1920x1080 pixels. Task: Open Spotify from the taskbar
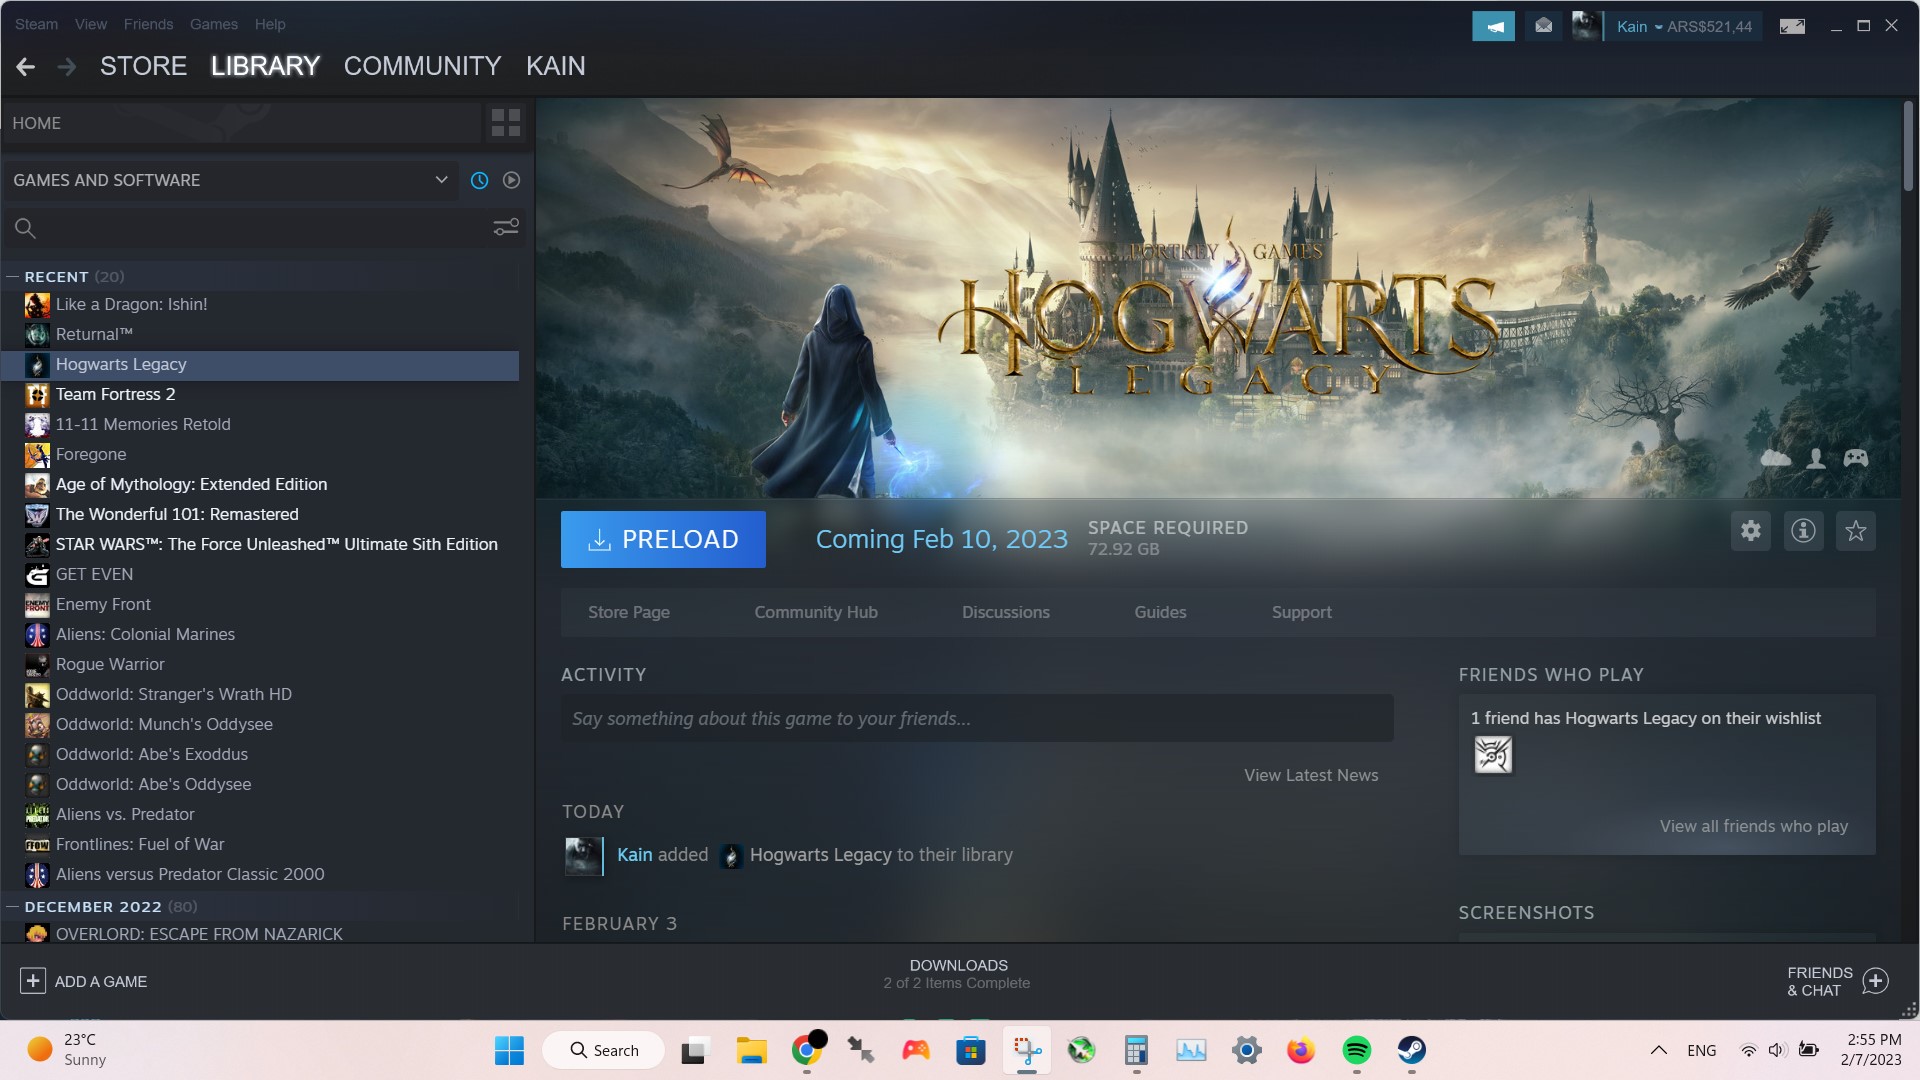[x=1356, y=1050]
